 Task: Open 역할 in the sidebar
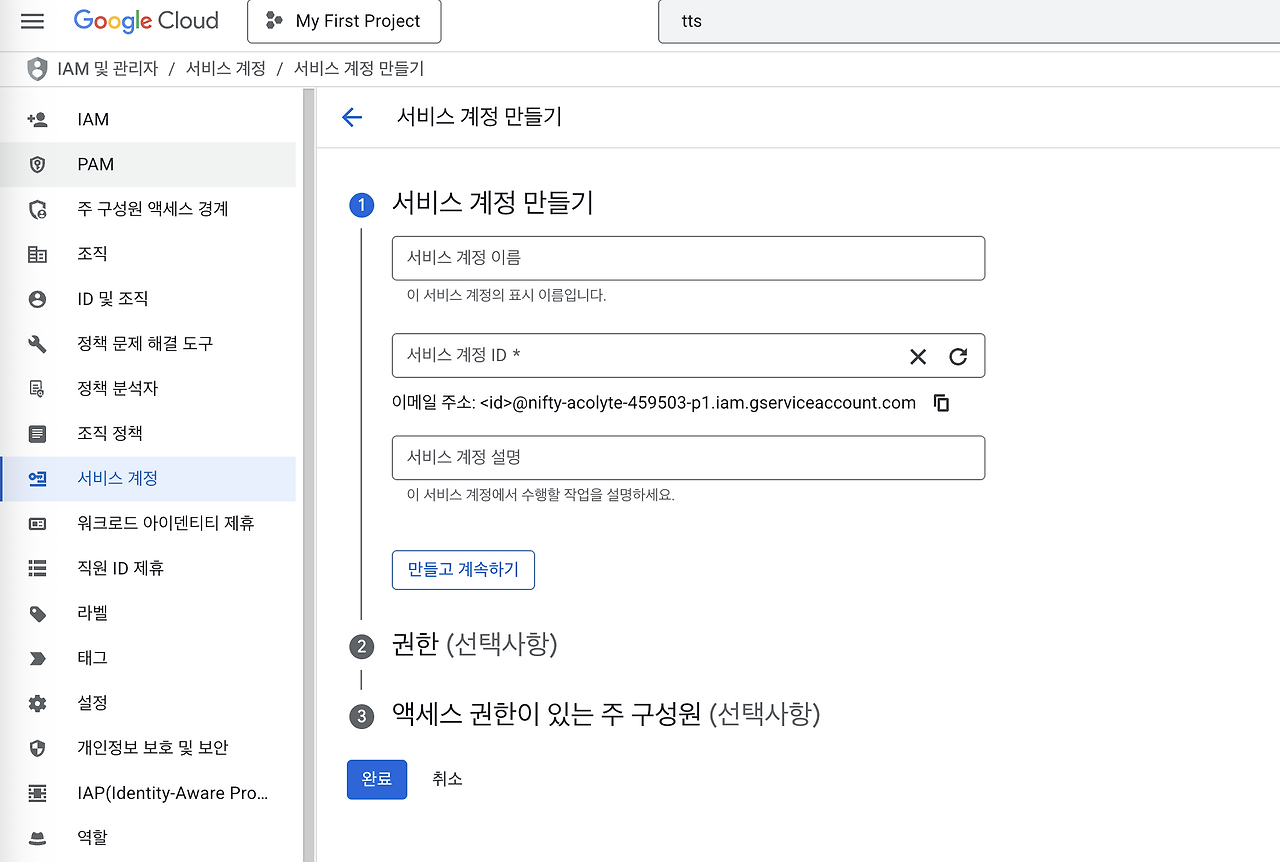point(148,838)
